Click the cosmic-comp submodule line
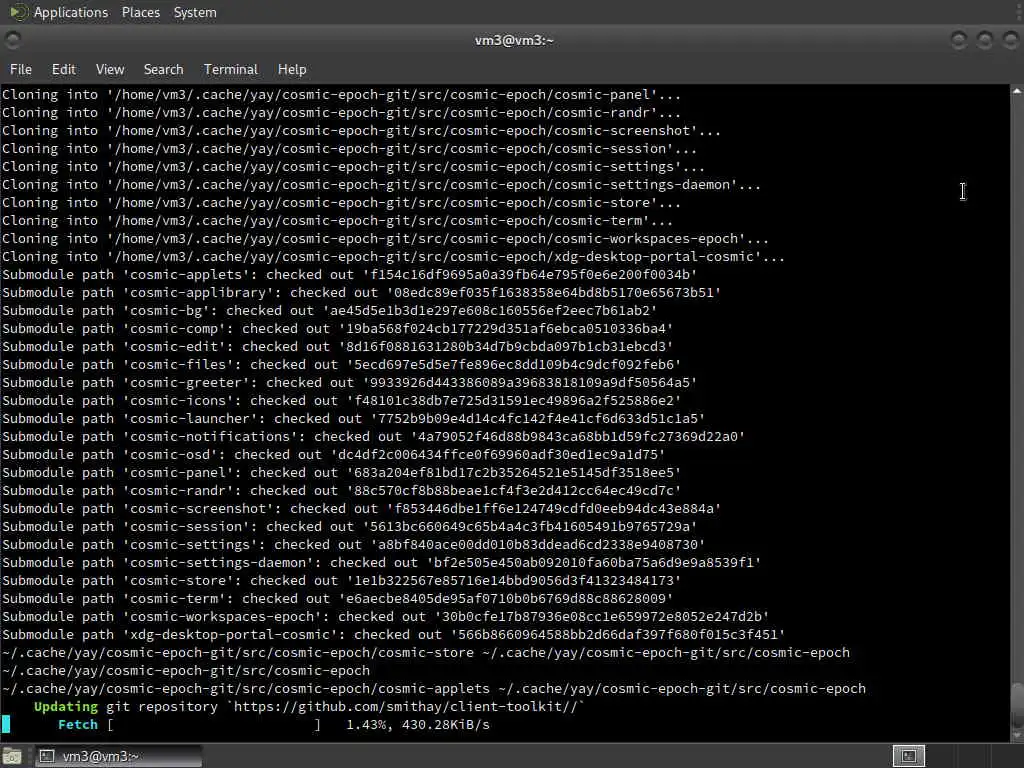Viewport: 1024px width, 768px height. tap(337, 328)
